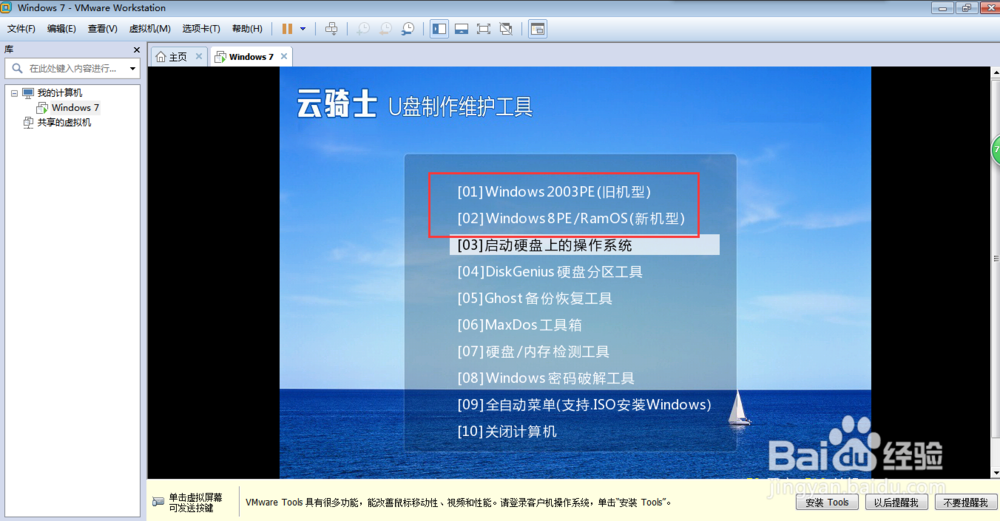
Task: Open the 文件(F) menu
Action: point(21,29)
